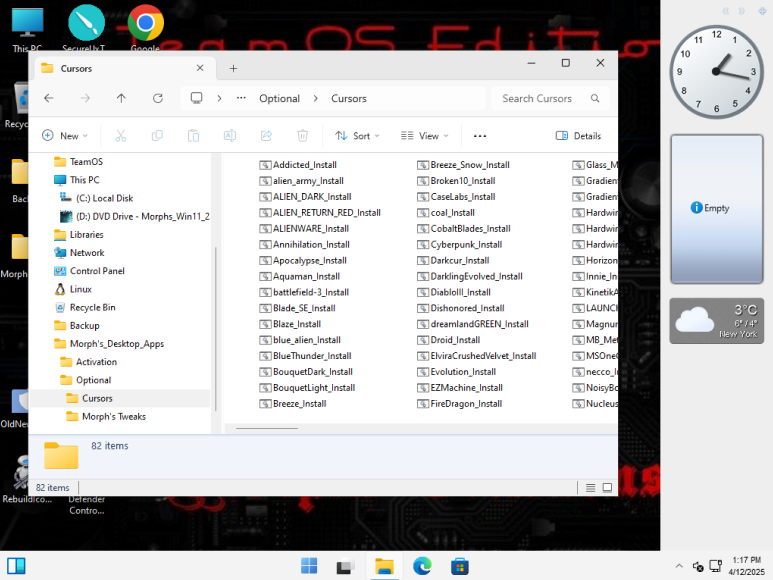Screen dimensions: 773x580
Task: Click Optional in the breadcrumb path
Action: pos(279,98)
